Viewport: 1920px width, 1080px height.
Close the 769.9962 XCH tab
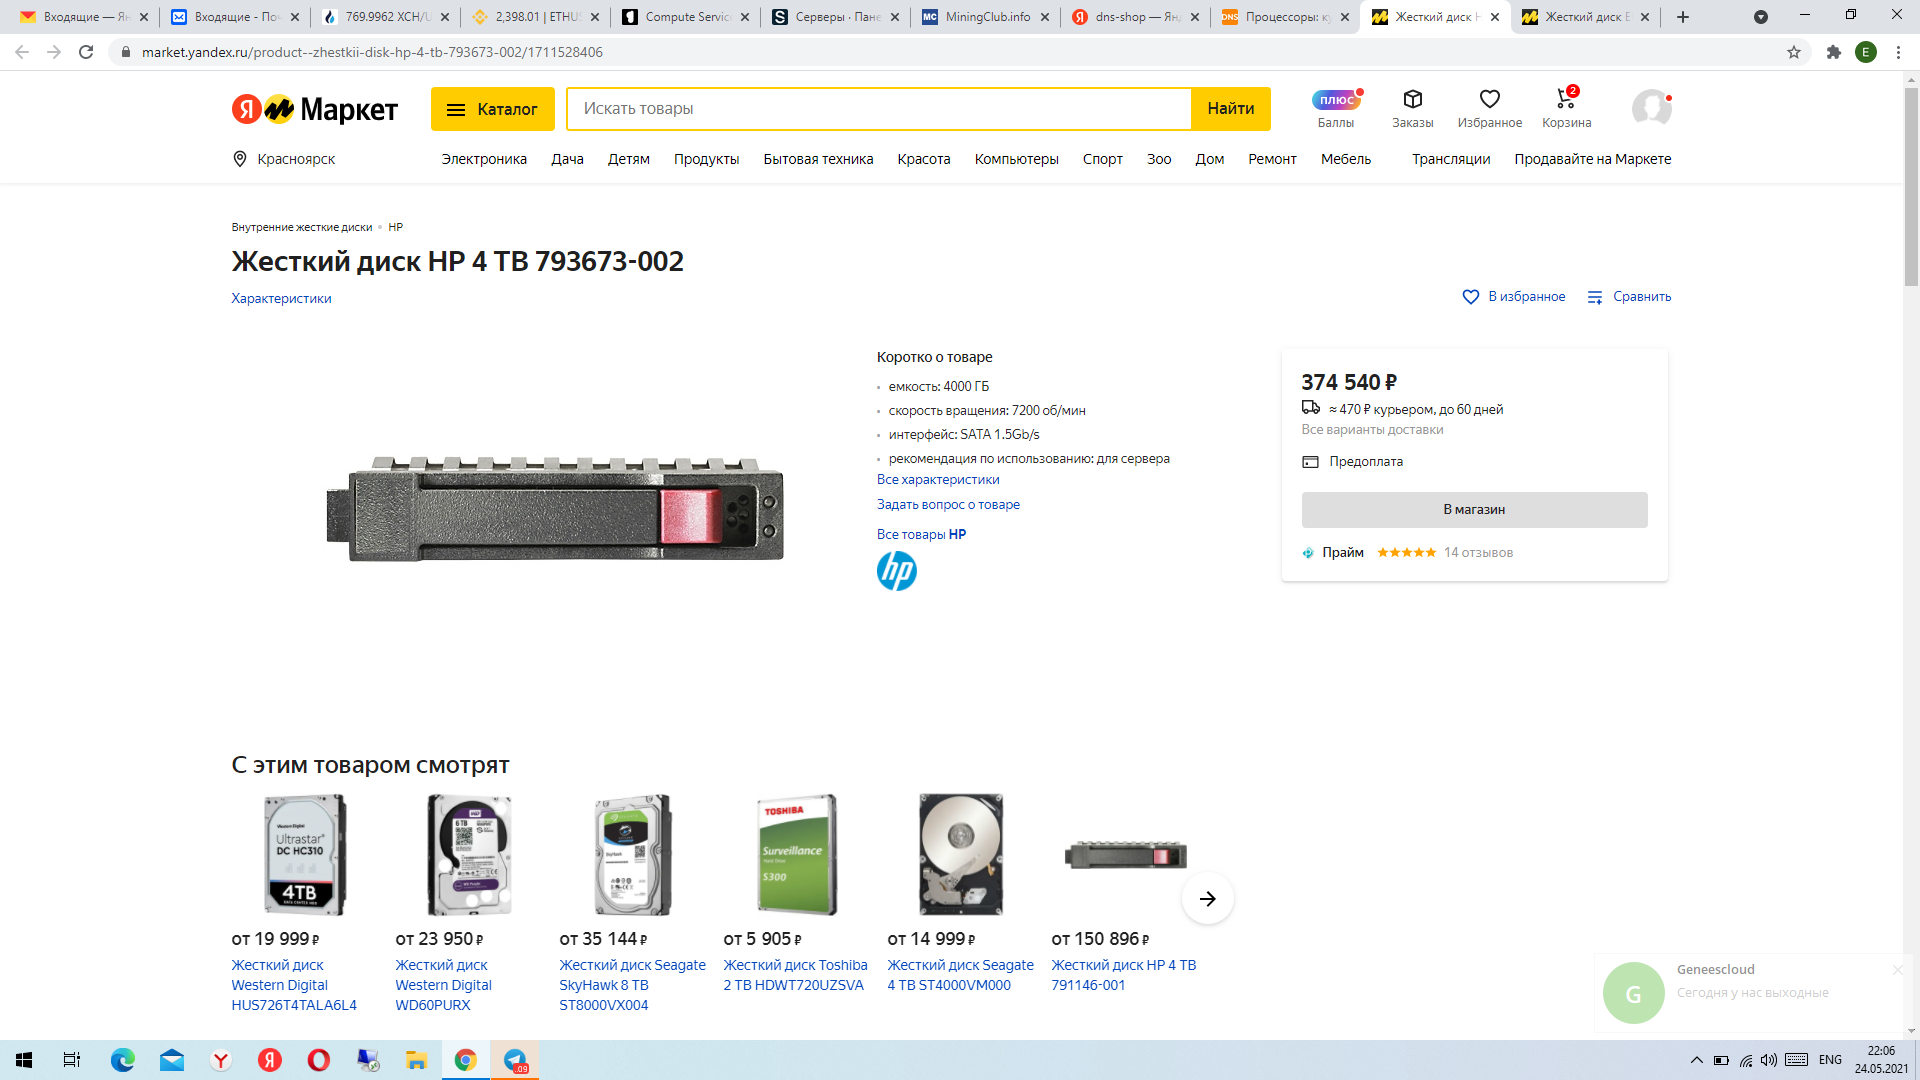coord(445,17)
